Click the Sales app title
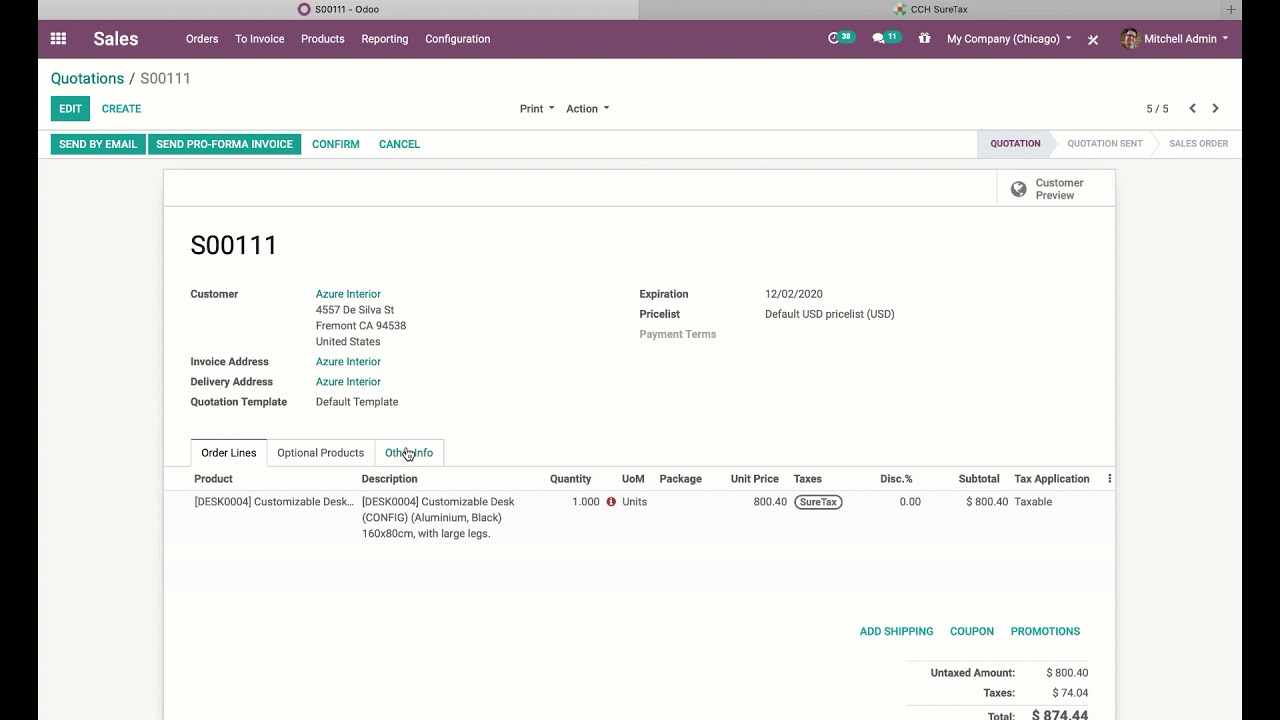Viewport: 1280px width, 720px height. pos(116,39)
